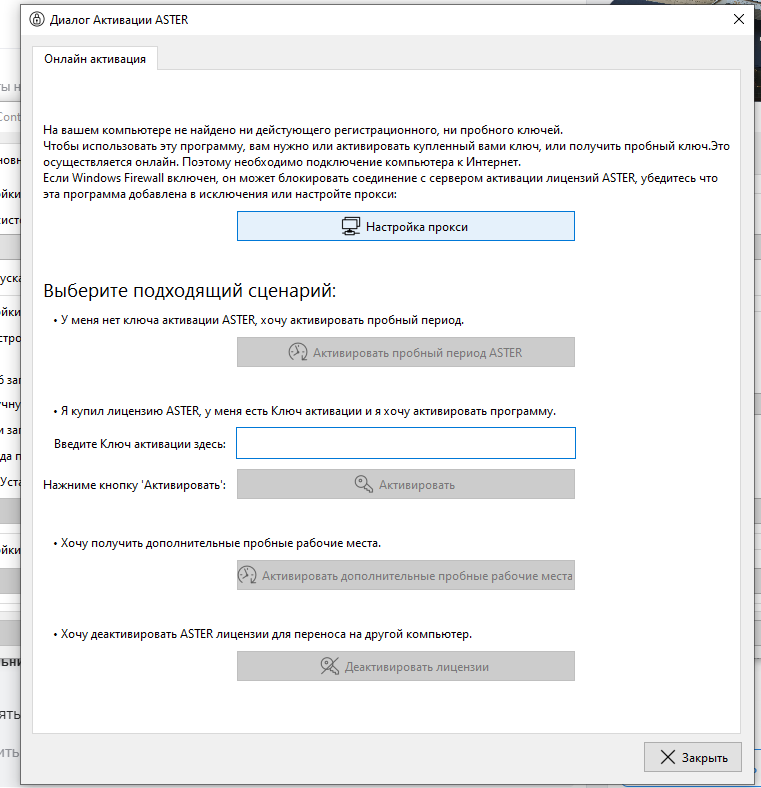Click the Закрыть button
The height and width of the screenshot is (788, 761).
coord(693,757)
